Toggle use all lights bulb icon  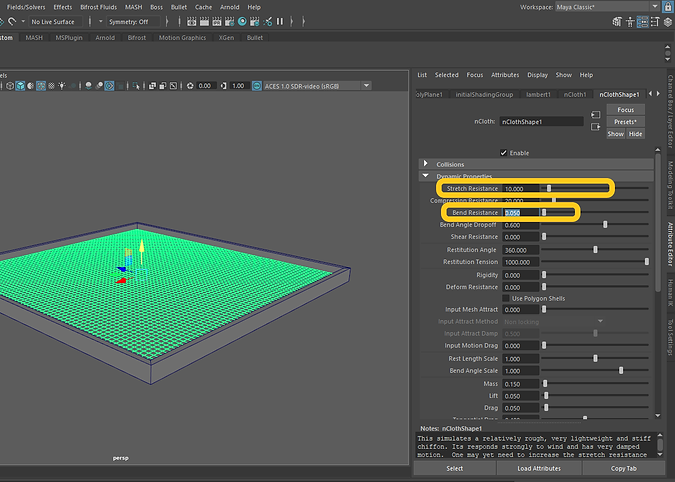click(x=62, y=86)
